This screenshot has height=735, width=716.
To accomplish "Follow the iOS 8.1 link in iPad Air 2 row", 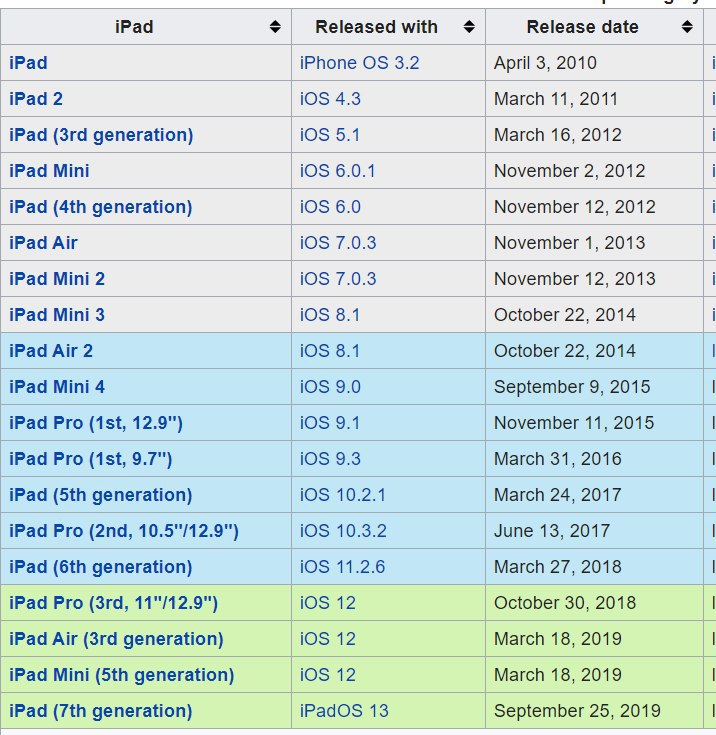I will click(x=330, y=351).
